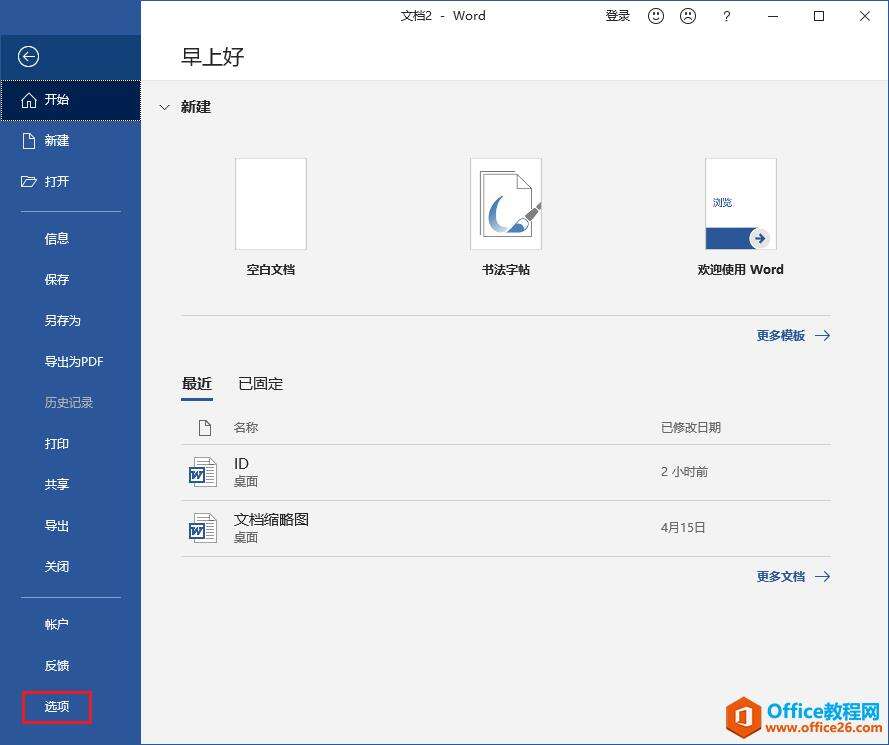Image resolution: width=889 pixels, height=745 pixels.
Task: Open the 书法字帖 template thumbnail
Action: click(x=506, y=204)
